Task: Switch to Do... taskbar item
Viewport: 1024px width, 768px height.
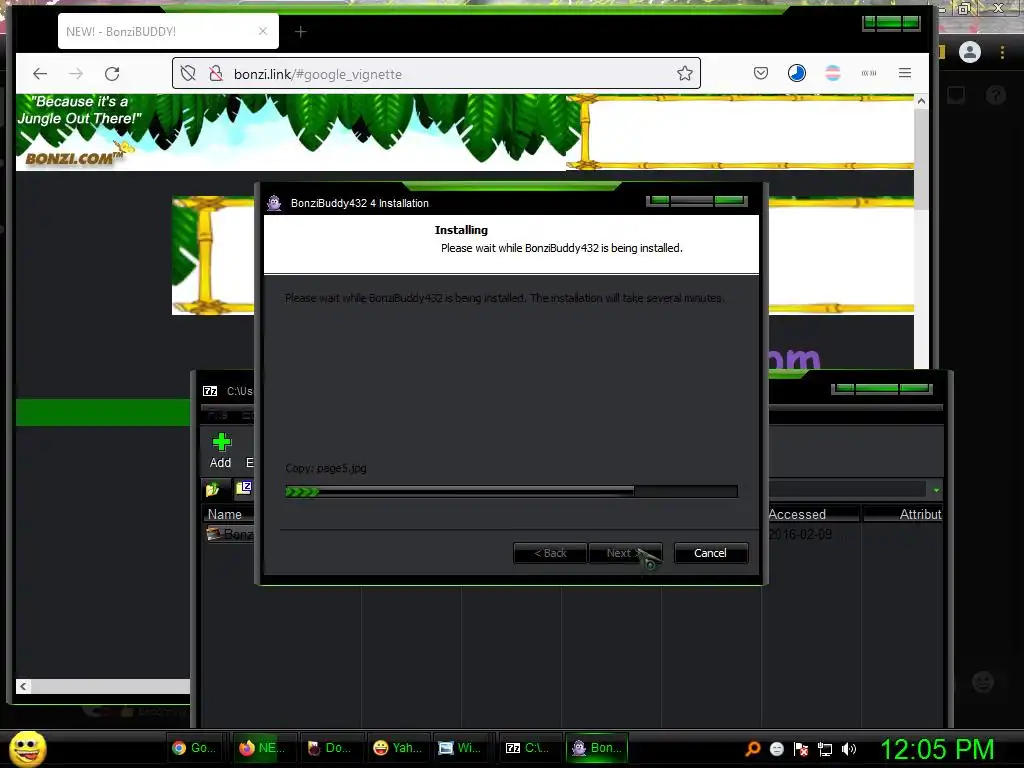Action: click(329, 748)
